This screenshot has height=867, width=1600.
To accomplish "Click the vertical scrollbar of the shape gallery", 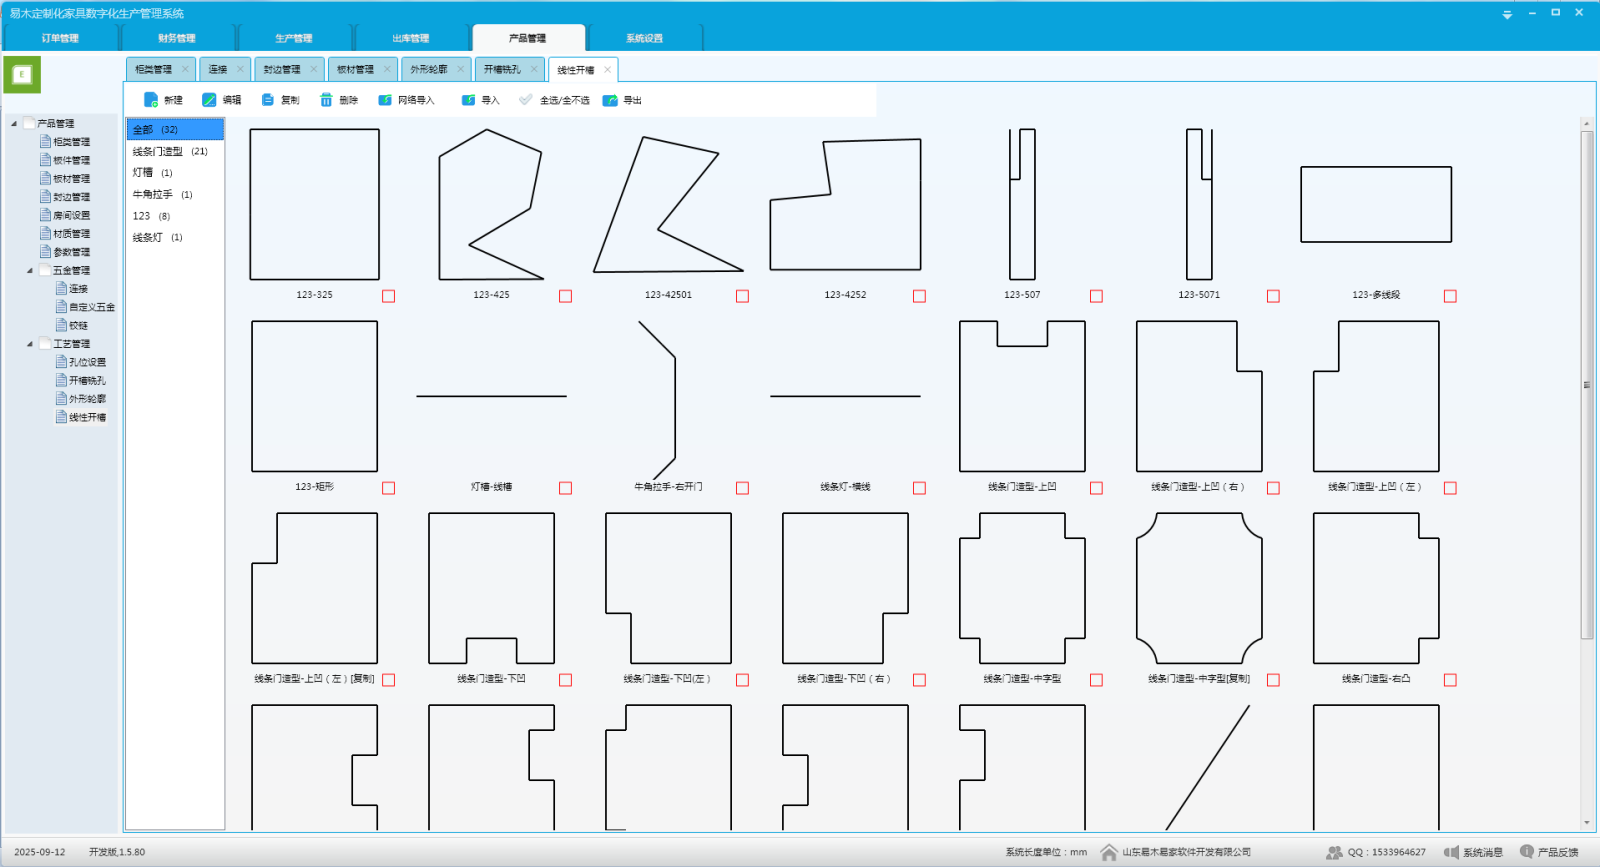I will coord(1586,385).
